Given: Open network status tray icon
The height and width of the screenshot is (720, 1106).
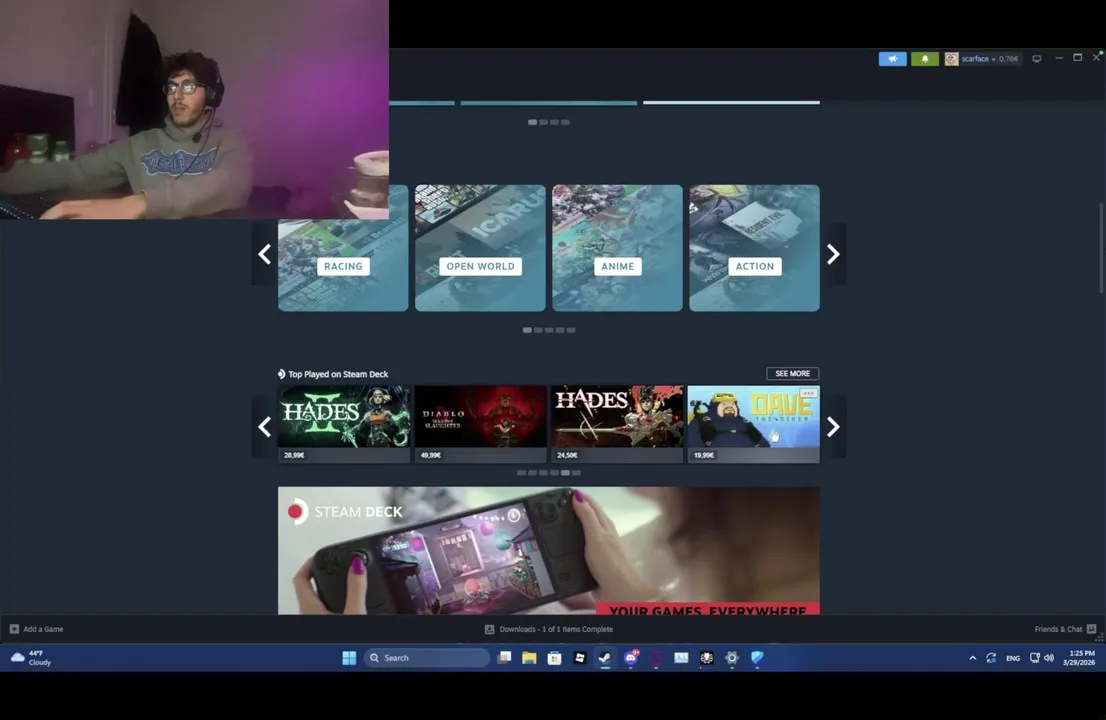Looking at the screenshot, I should (x=1035, y=658).
